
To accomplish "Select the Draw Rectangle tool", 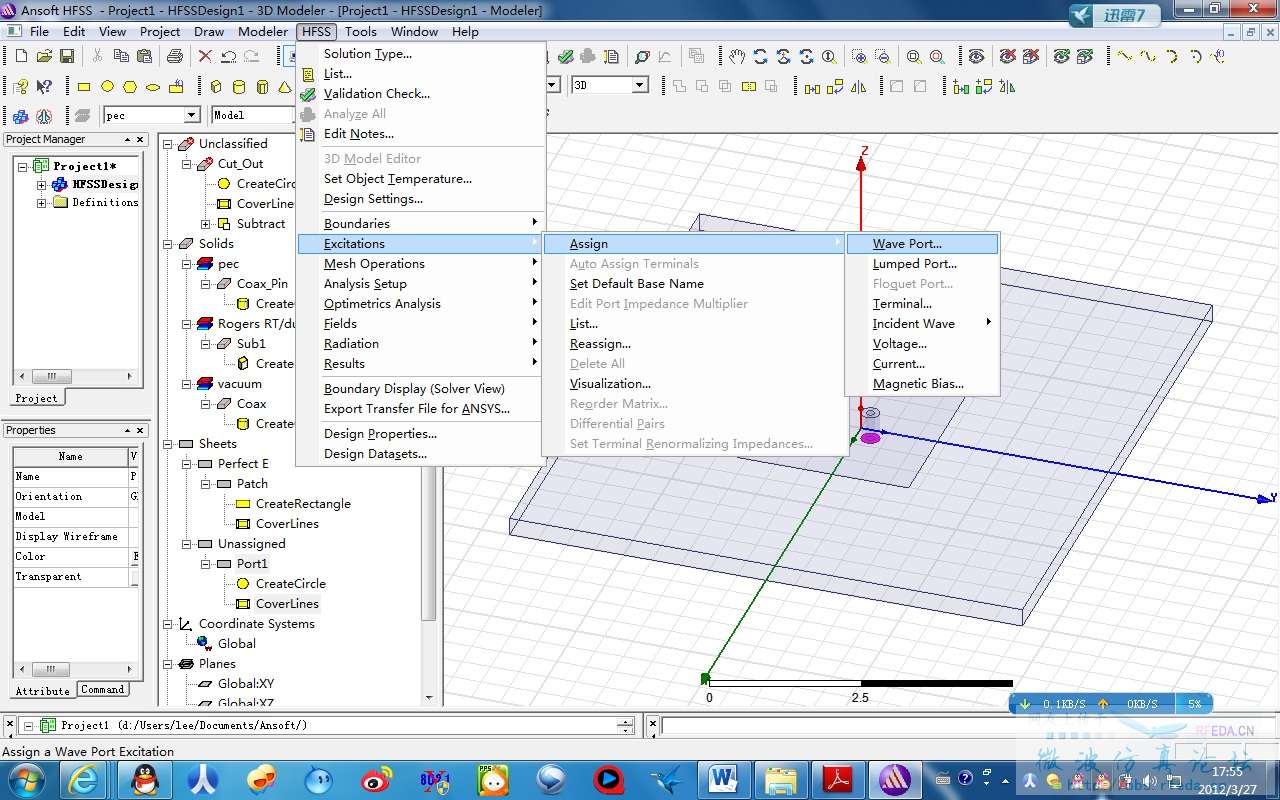I will pyautogui.click(x=84, y=87).
